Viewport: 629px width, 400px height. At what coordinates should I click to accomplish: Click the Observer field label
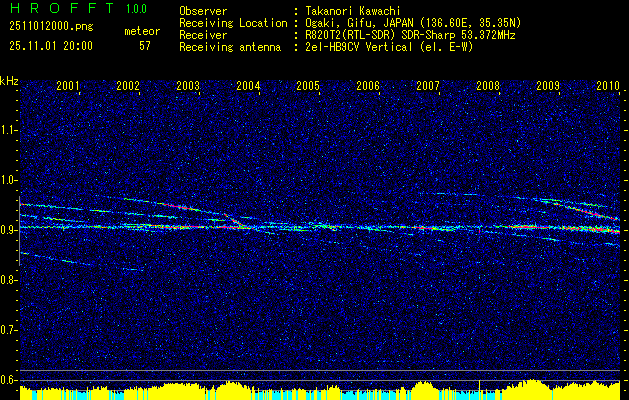(203, 11)
